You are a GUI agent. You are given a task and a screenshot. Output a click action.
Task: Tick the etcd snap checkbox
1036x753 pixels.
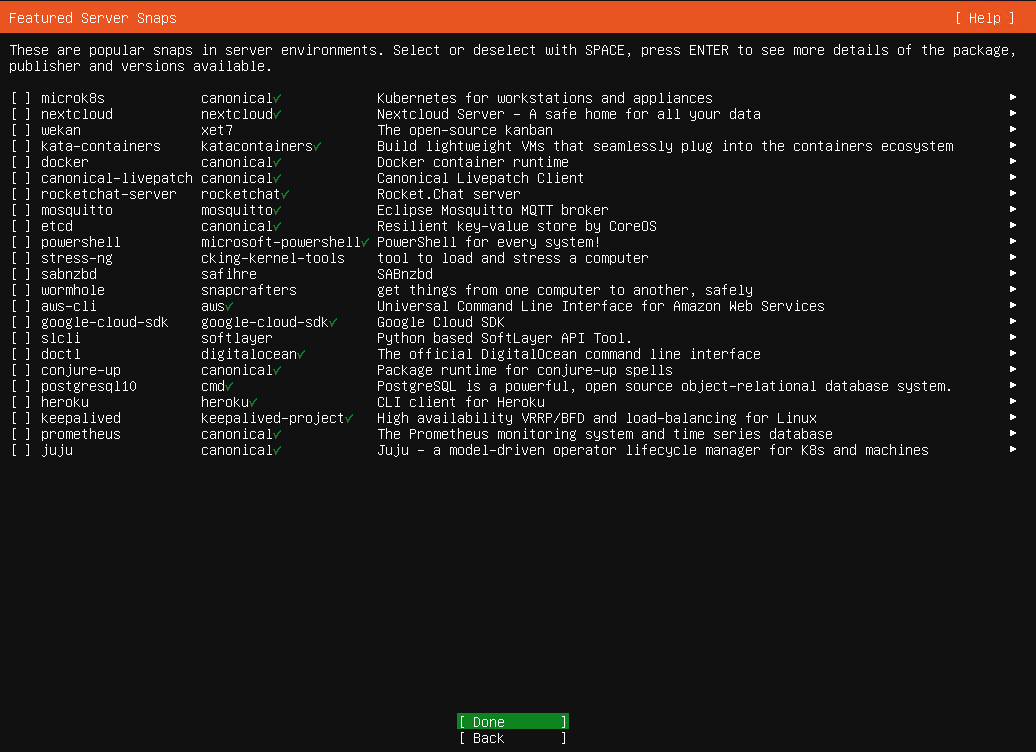pyautogui.click(x=20, y=227)
